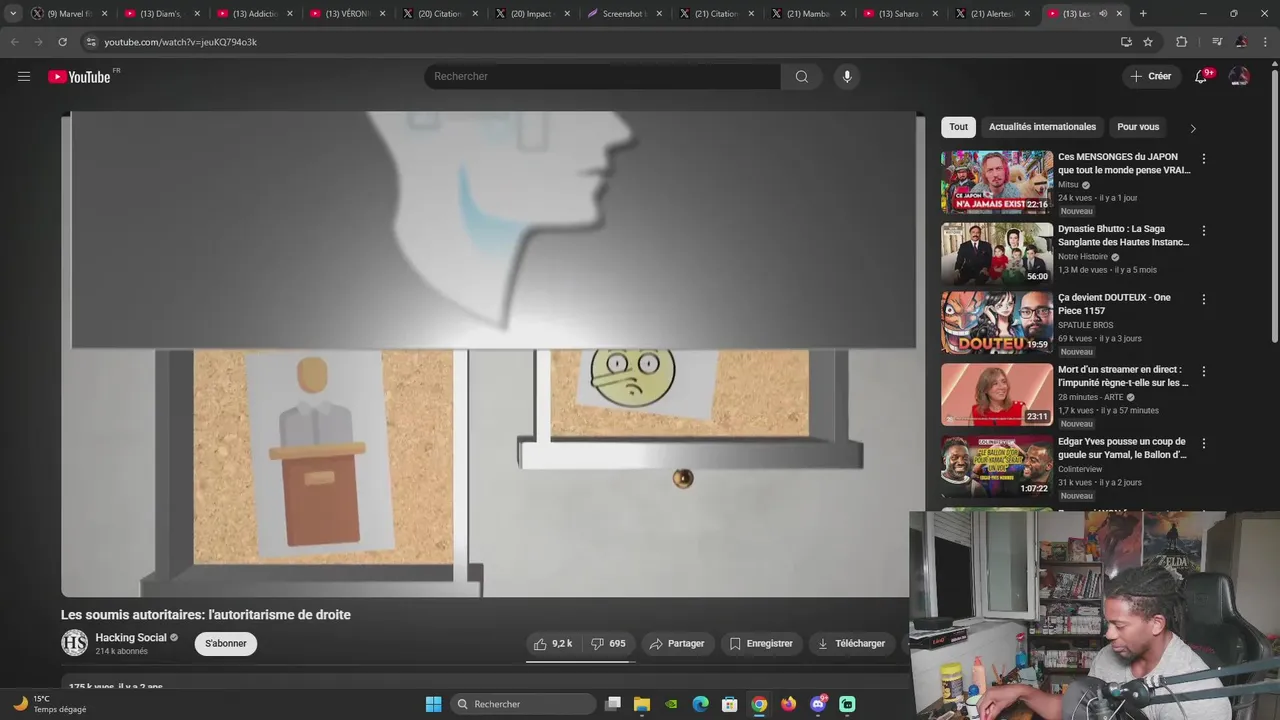This screenshot has height=720, width=1280.
Task: Click the SPATULE BROS channel name
Action: [x=1085, y=325]
